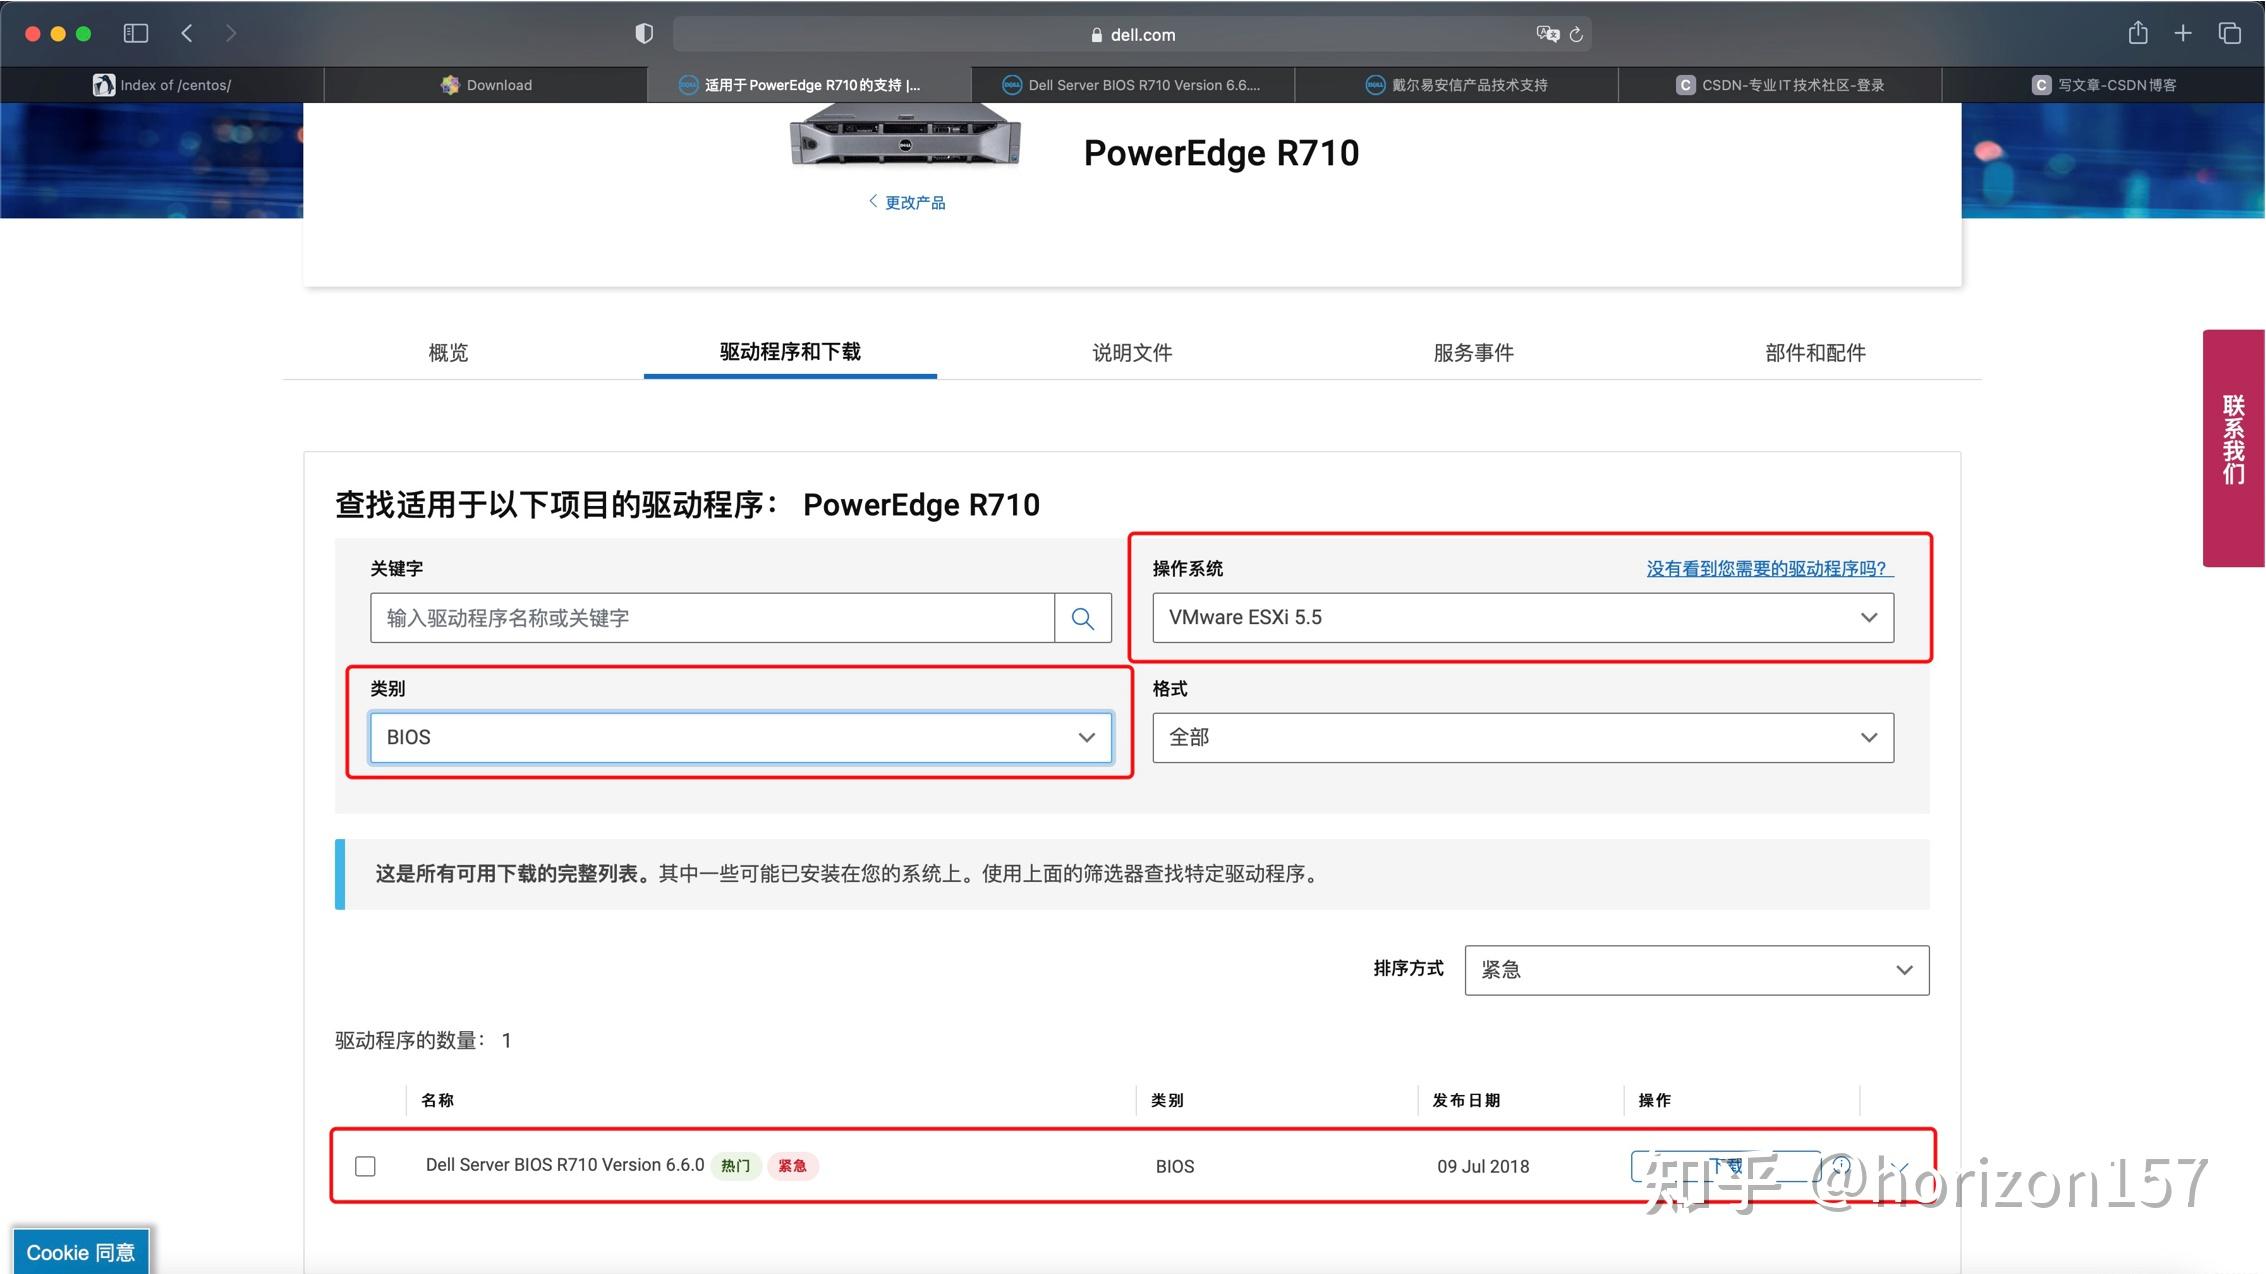Tick the checkbox for BIOS R710 Version 6.6.0
Viewport: 2266px width, 1274px height.
click(365, 1166)
